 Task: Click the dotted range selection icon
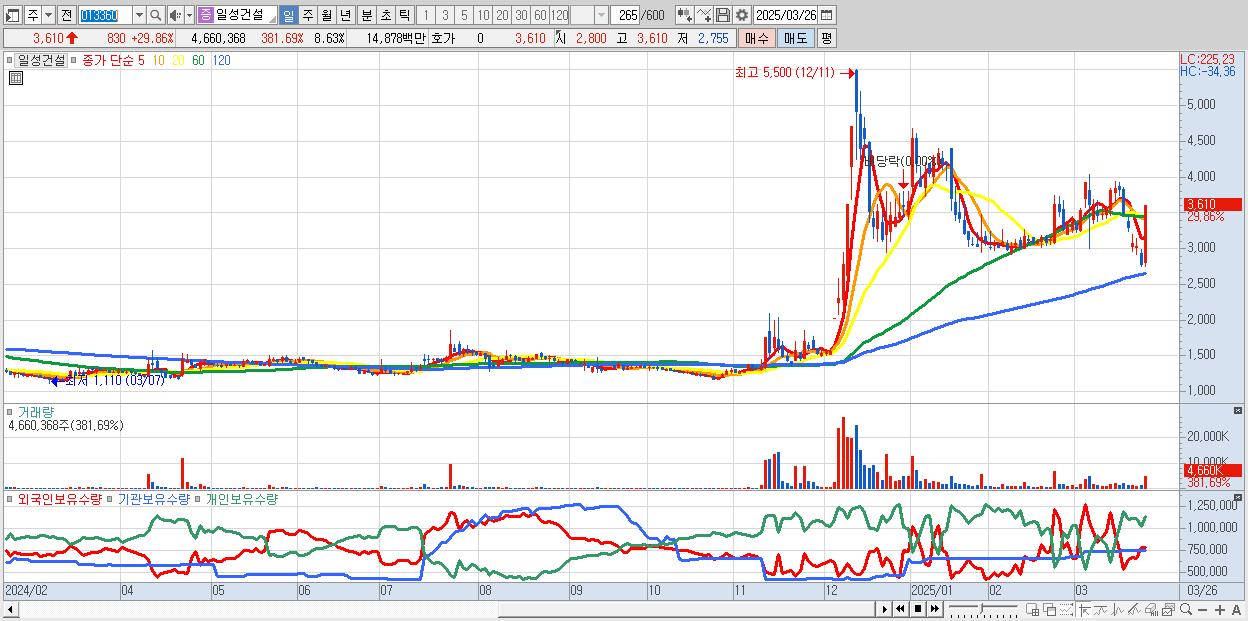[x=1067, y=609]
